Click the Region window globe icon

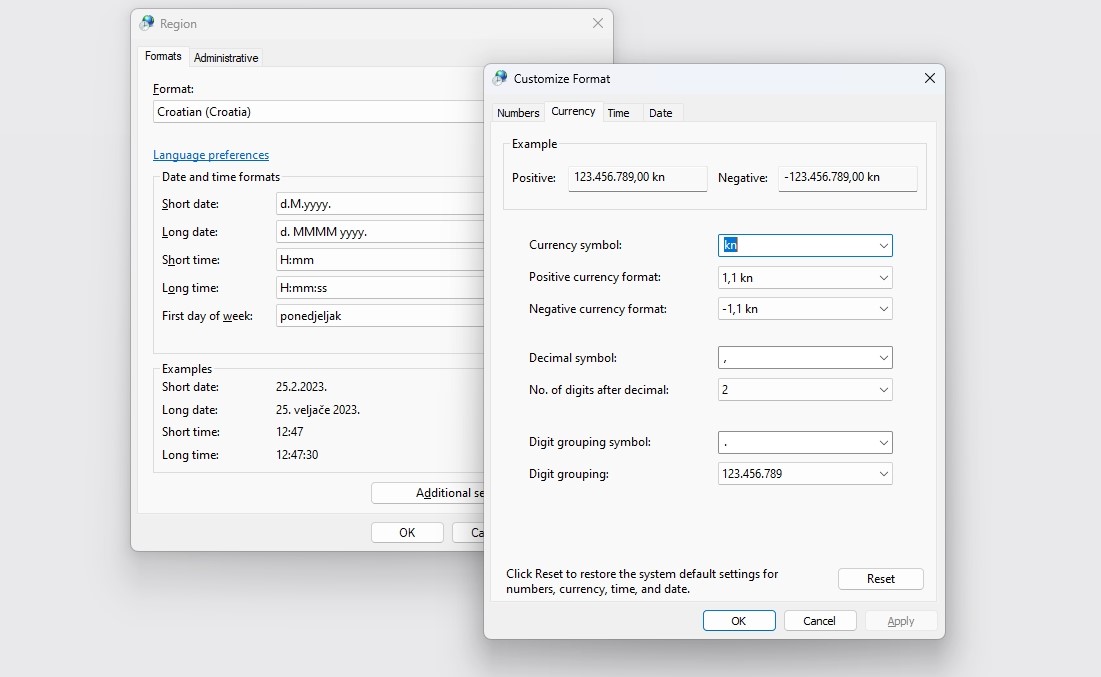147,23
